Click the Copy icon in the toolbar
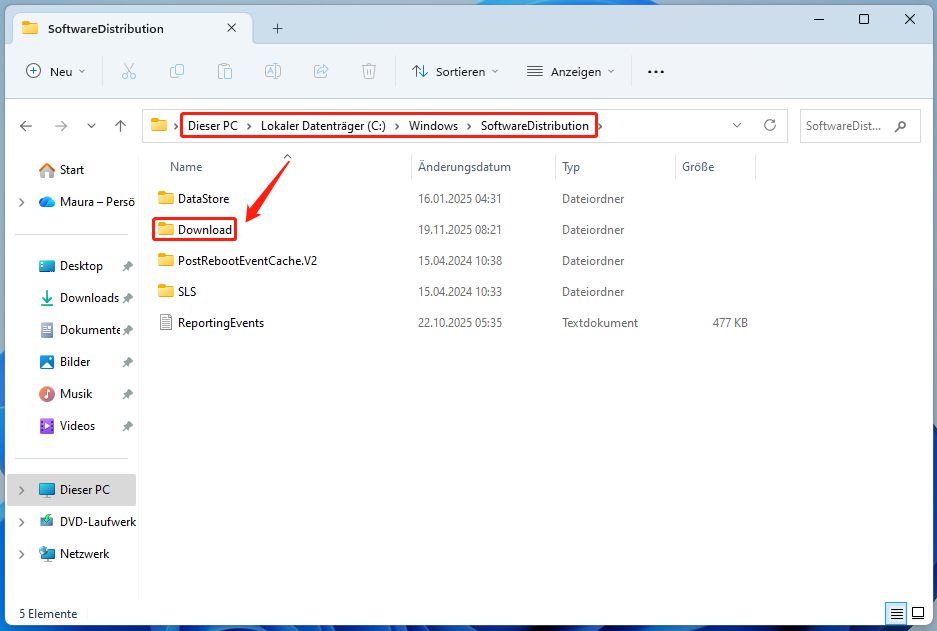 (x=176, y=71)
